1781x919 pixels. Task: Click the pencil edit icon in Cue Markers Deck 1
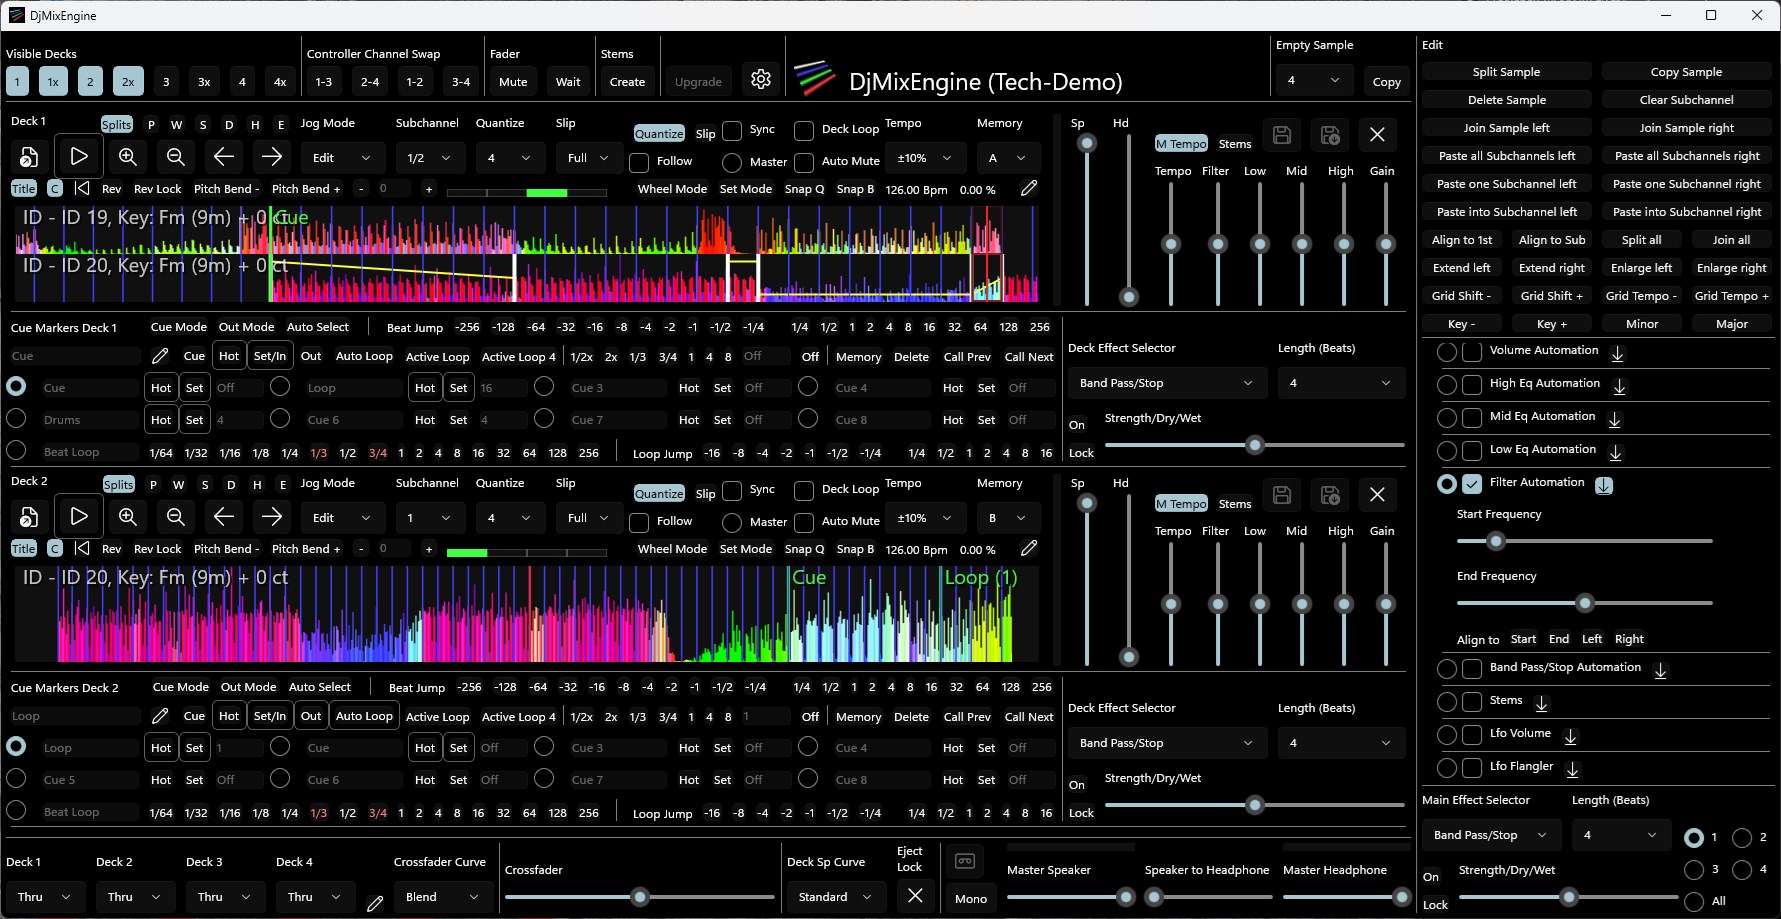161,355
